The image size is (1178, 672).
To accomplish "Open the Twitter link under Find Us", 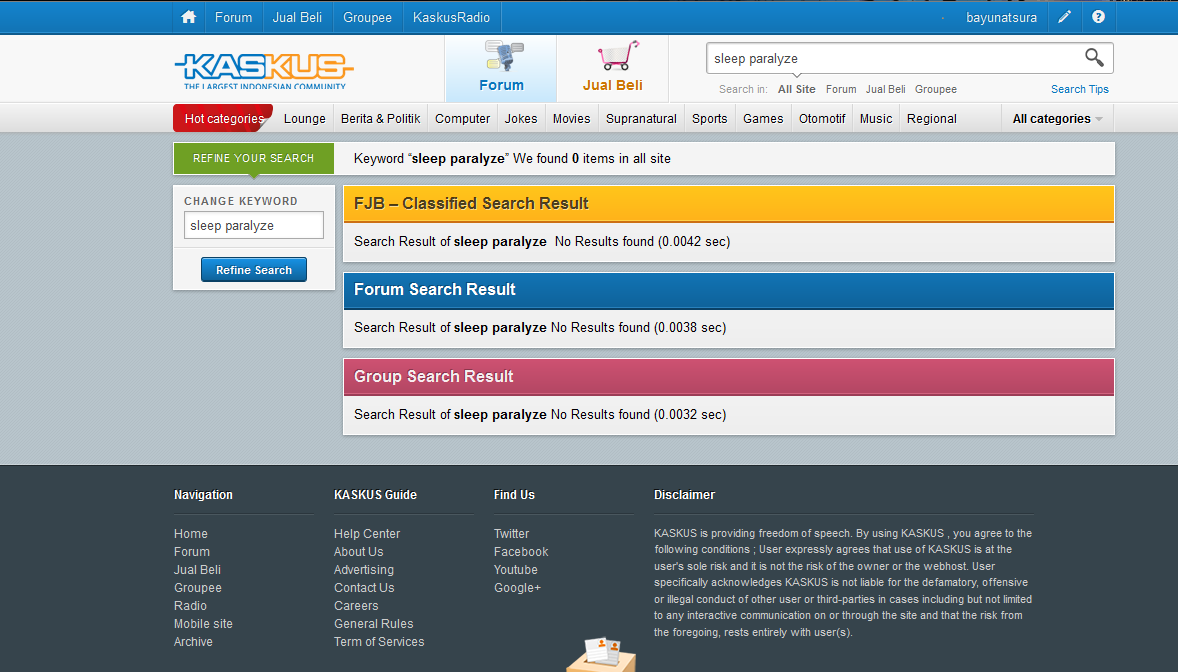I will 512,534.
